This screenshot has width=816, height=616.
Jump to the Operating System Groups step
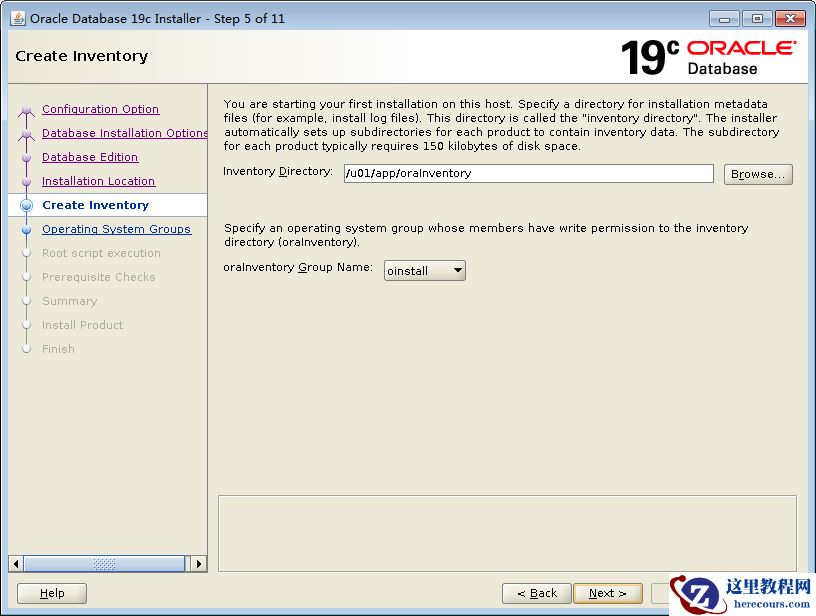(117, 229)
